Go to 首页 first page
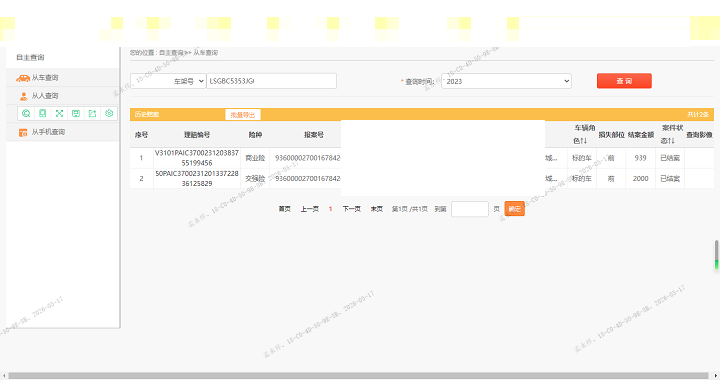This screenshot has width=720, height=380. (x=285, y=209)
